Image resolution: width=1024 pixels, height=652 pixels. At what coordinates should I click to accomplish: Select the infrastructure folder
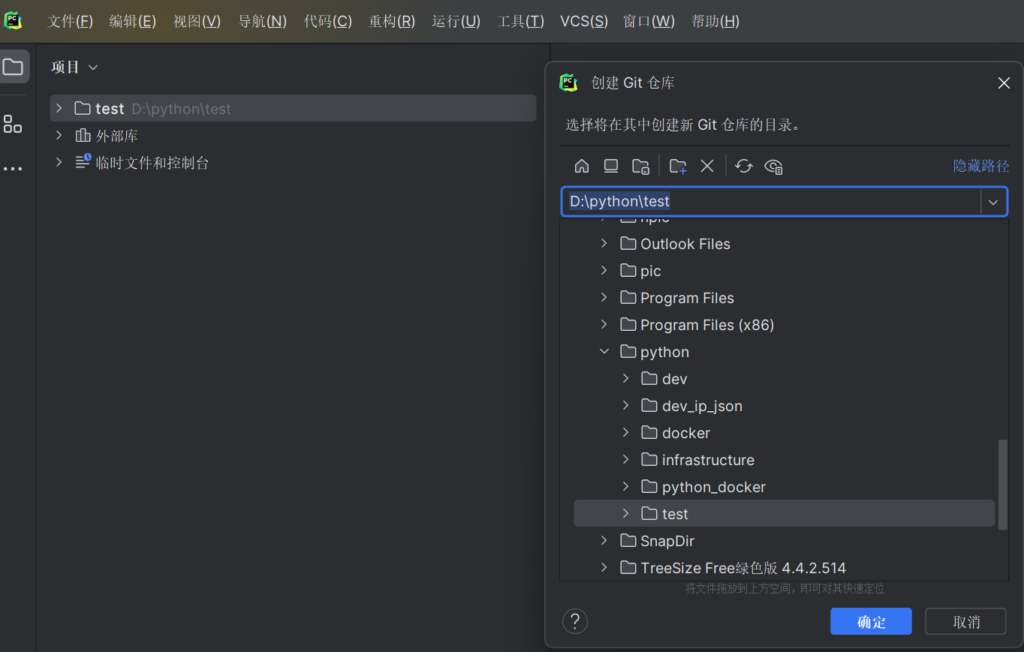point(707,460)
